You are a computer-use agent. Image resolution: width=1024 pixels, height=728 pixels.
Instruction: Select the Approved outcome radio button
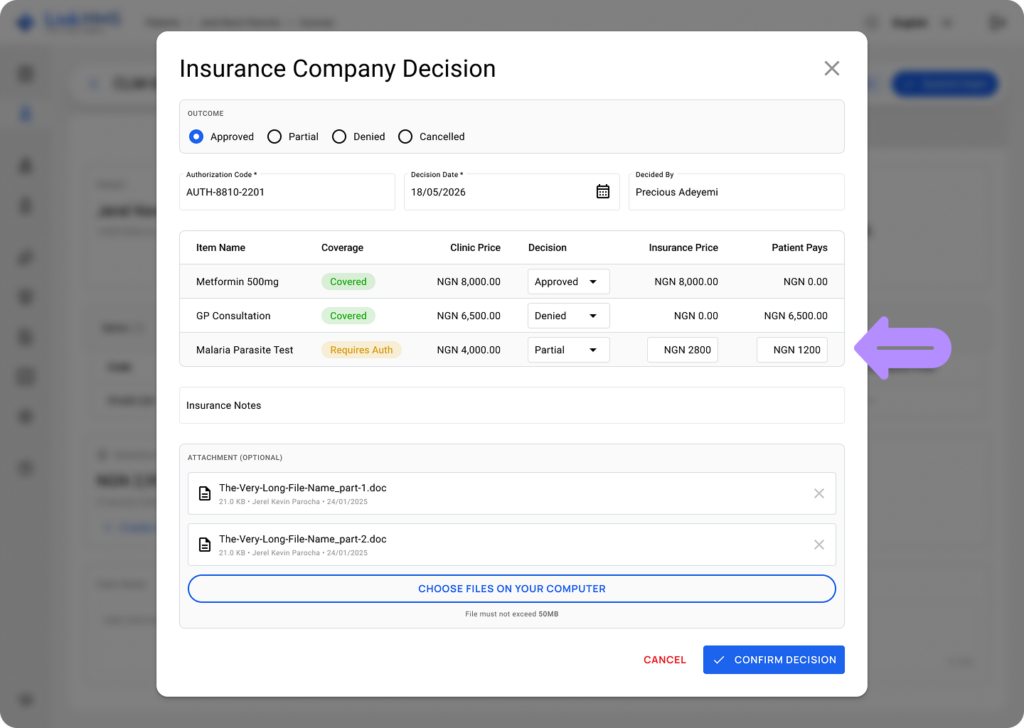coord(196,136)
